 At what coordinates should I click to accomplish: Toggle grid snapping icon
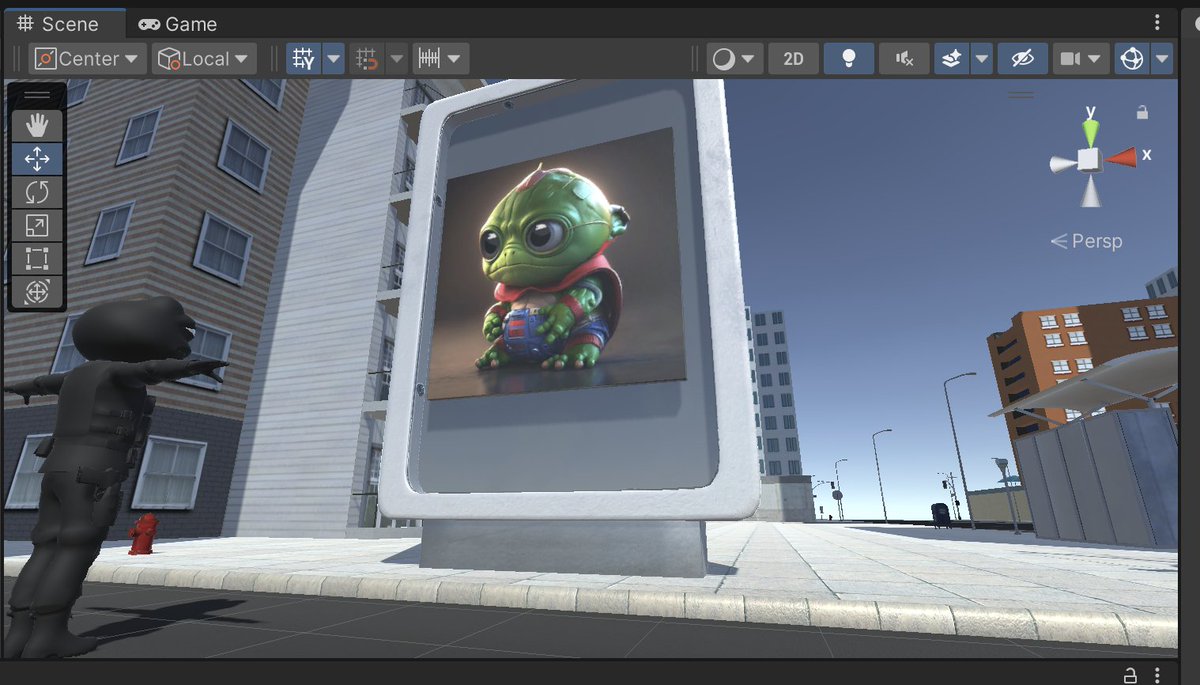(367, 59)
